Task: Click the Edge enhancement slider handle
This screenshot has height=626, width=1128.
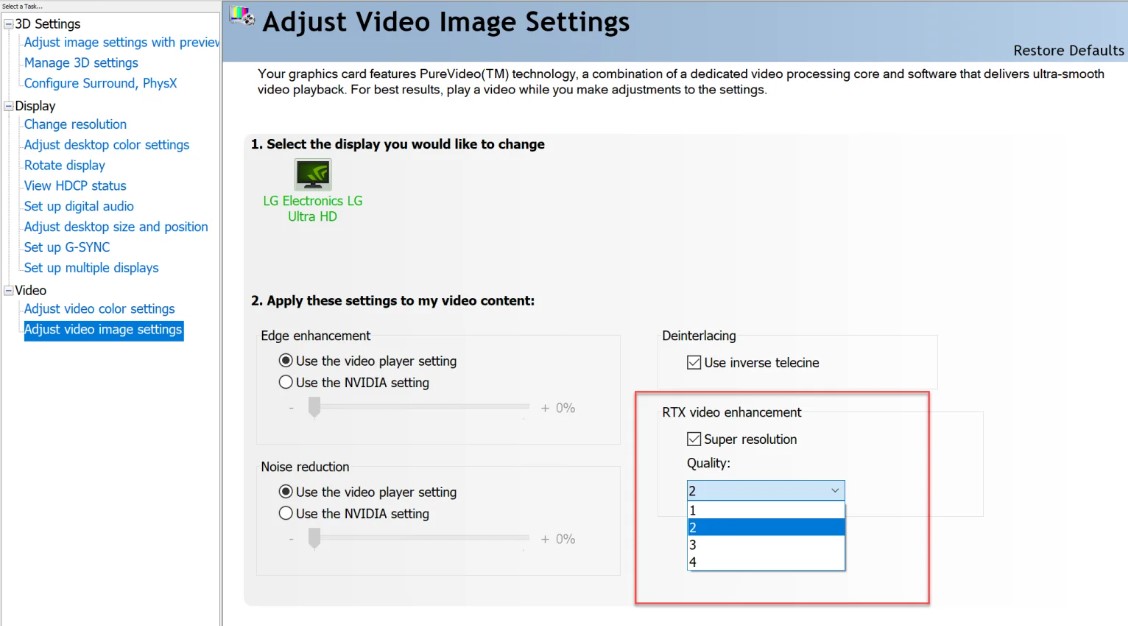Action: point(314,407)
